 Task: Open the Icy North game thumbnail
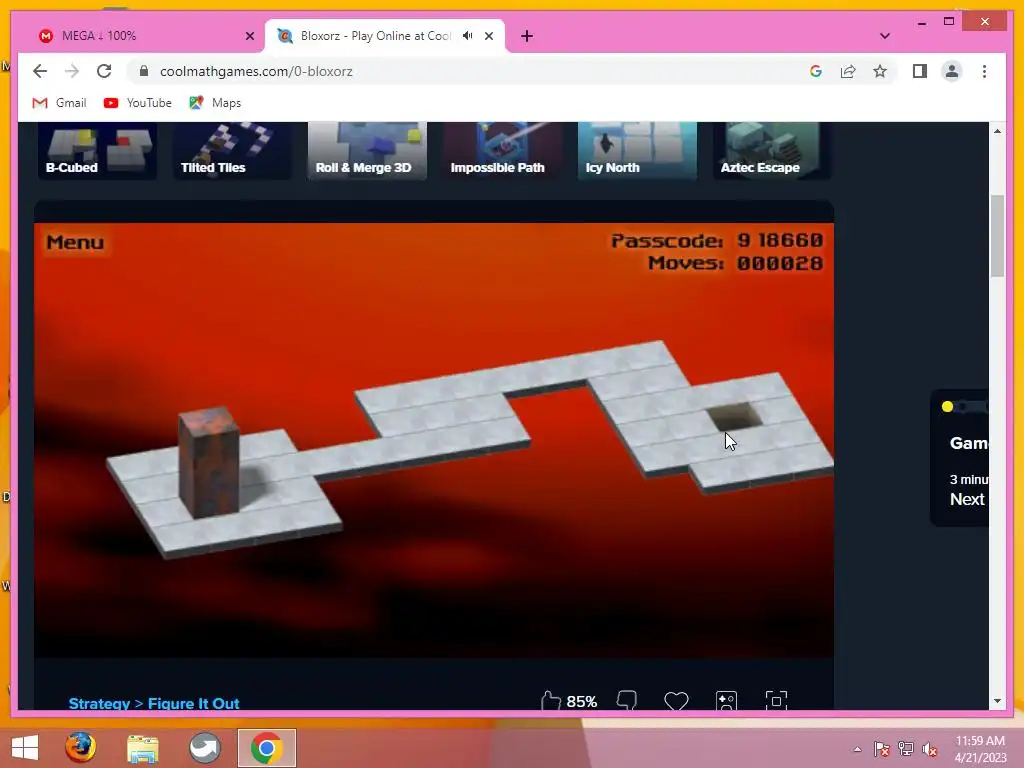637,151
